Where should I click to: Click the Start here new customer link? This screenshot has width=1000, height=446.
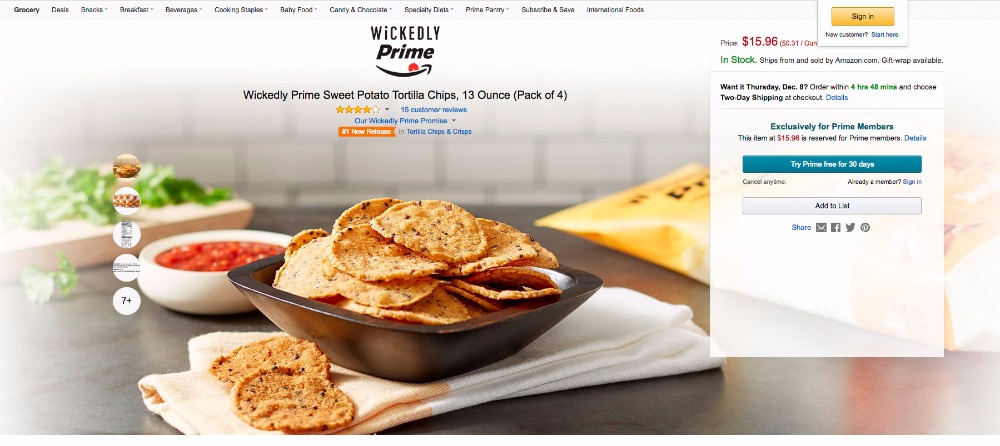coord(885,34)
